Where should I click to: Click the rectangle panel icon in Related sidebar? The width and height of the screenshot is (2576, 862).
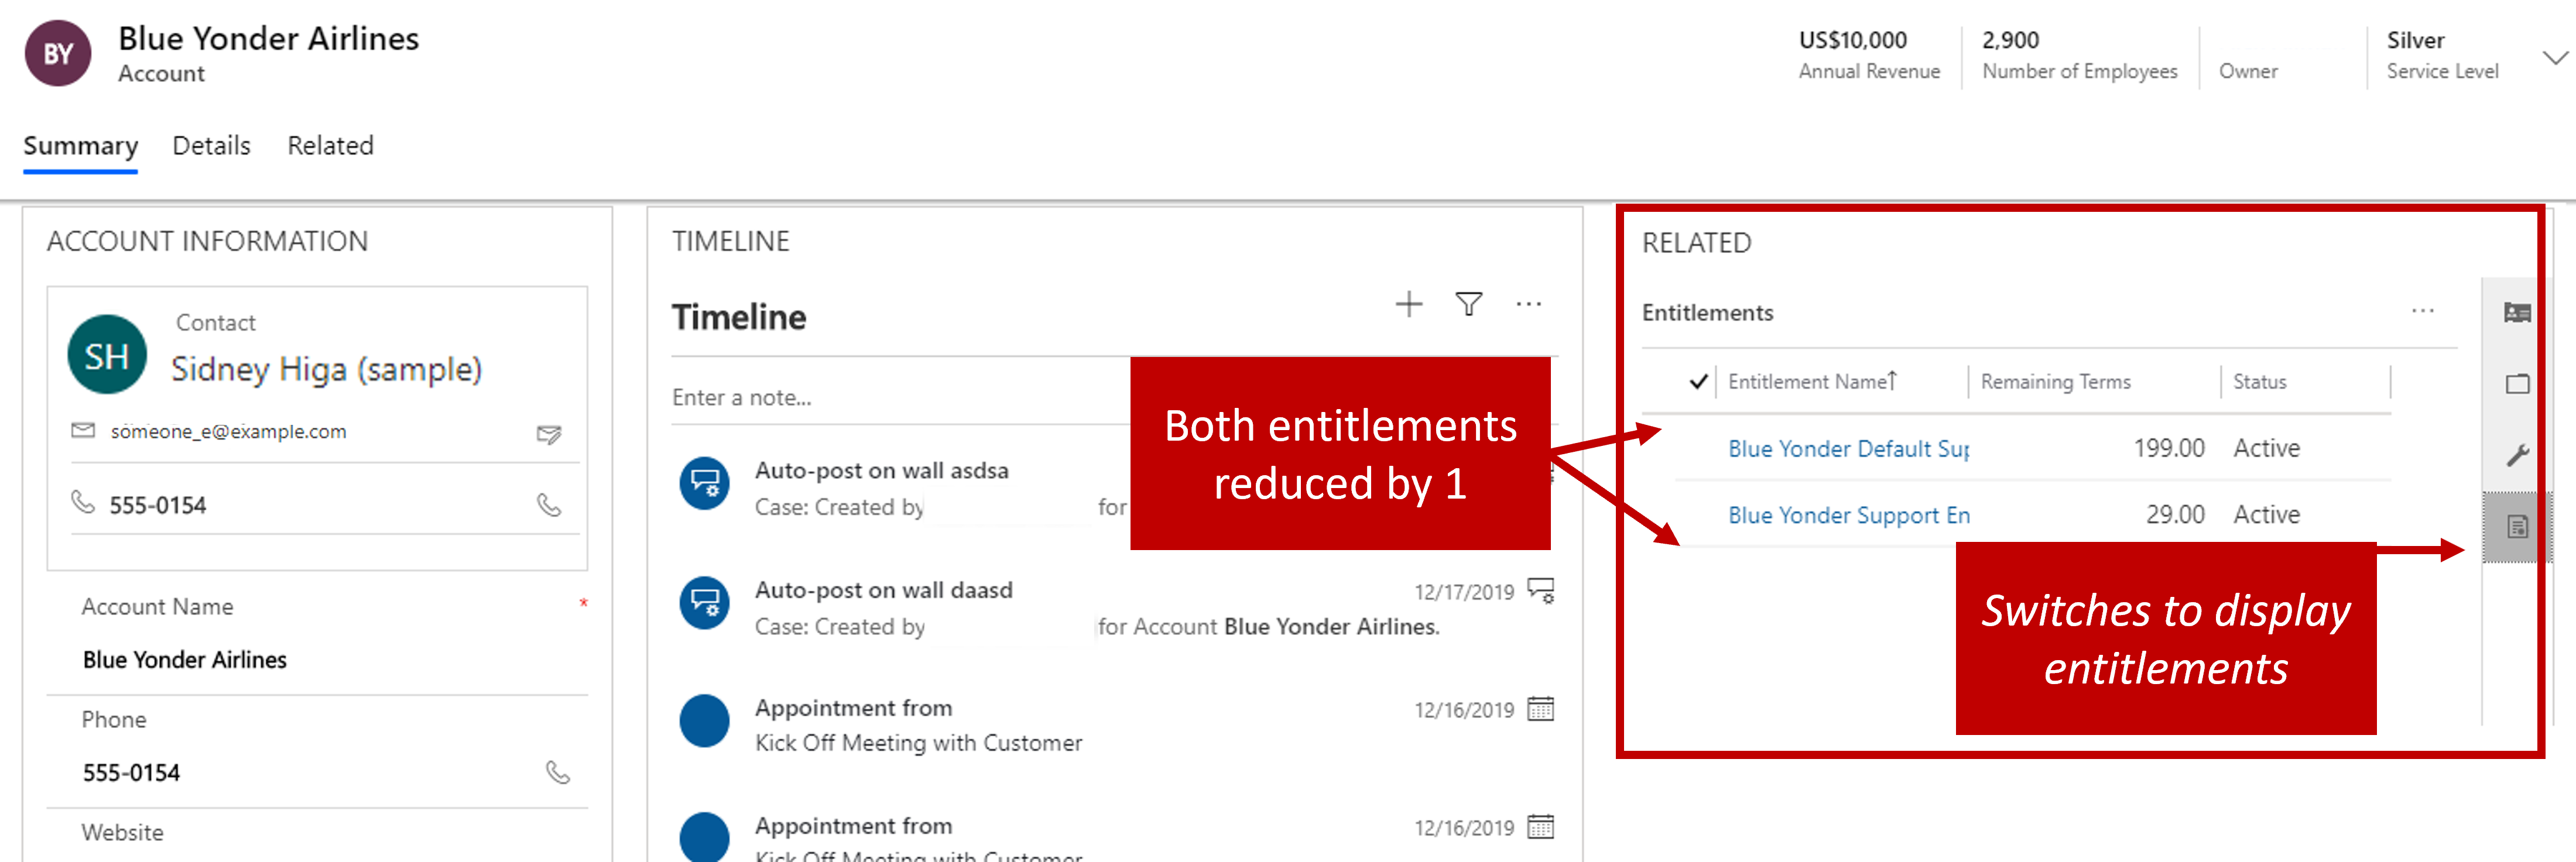point(2516,384)
